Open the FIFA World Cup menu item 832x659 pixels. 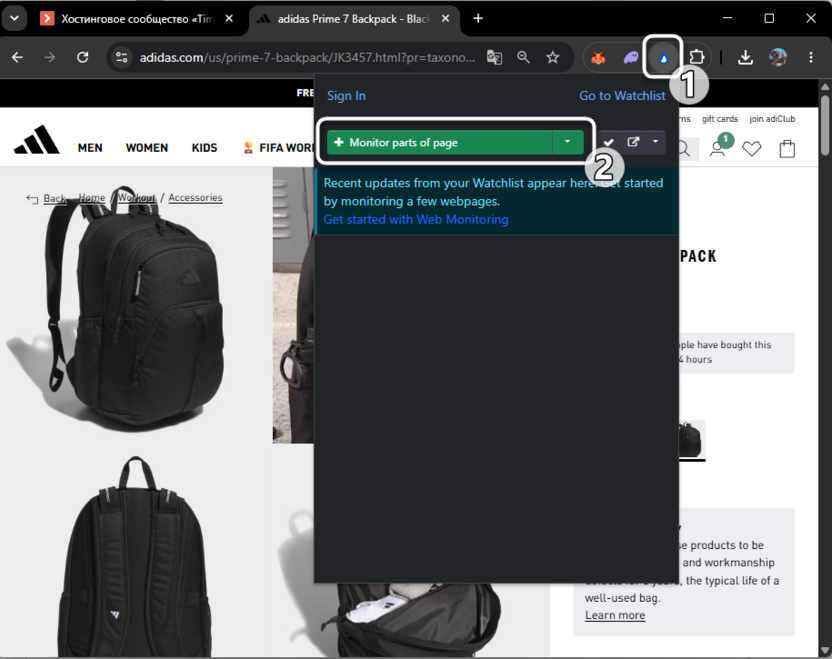278,148
